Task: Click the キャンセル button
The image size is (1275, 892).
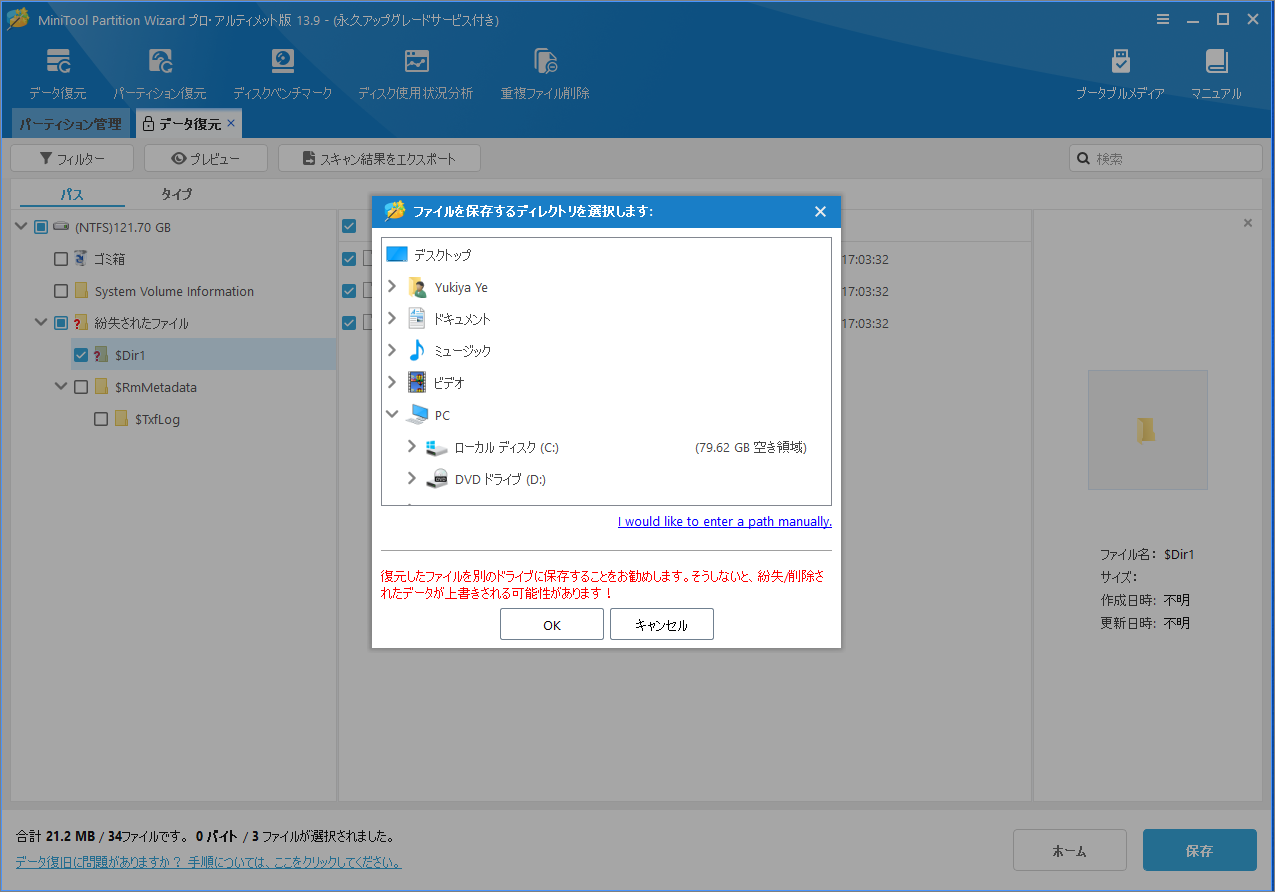Action: (662, 624)
